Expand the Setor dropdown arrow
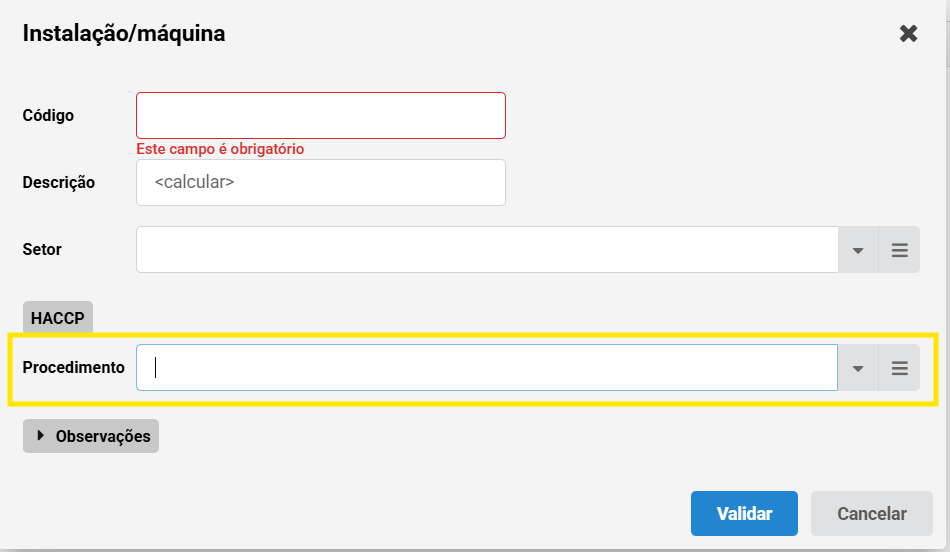Image resolution: width=950 pixels, height=552 pixels. click(x=858, y=250)
